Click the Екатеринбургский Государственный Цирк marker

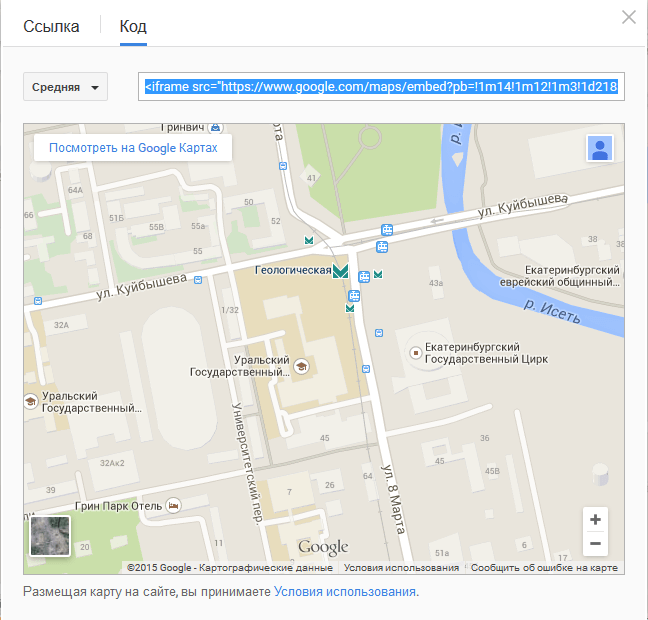(415, 353)
